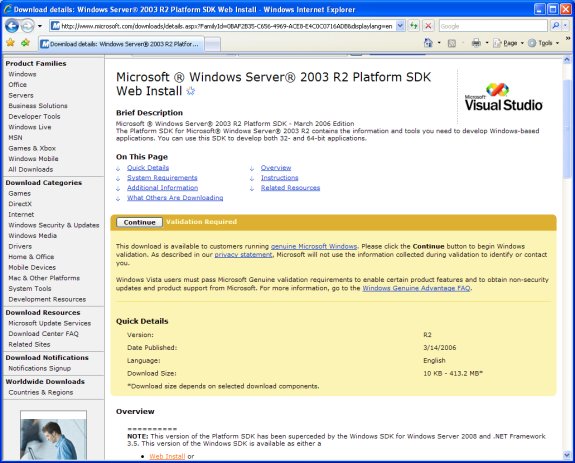Image resolution: width=575 pixels, height=463 pixels.
Task: Click the browser Forward arrow button
Action: (28, 26)
